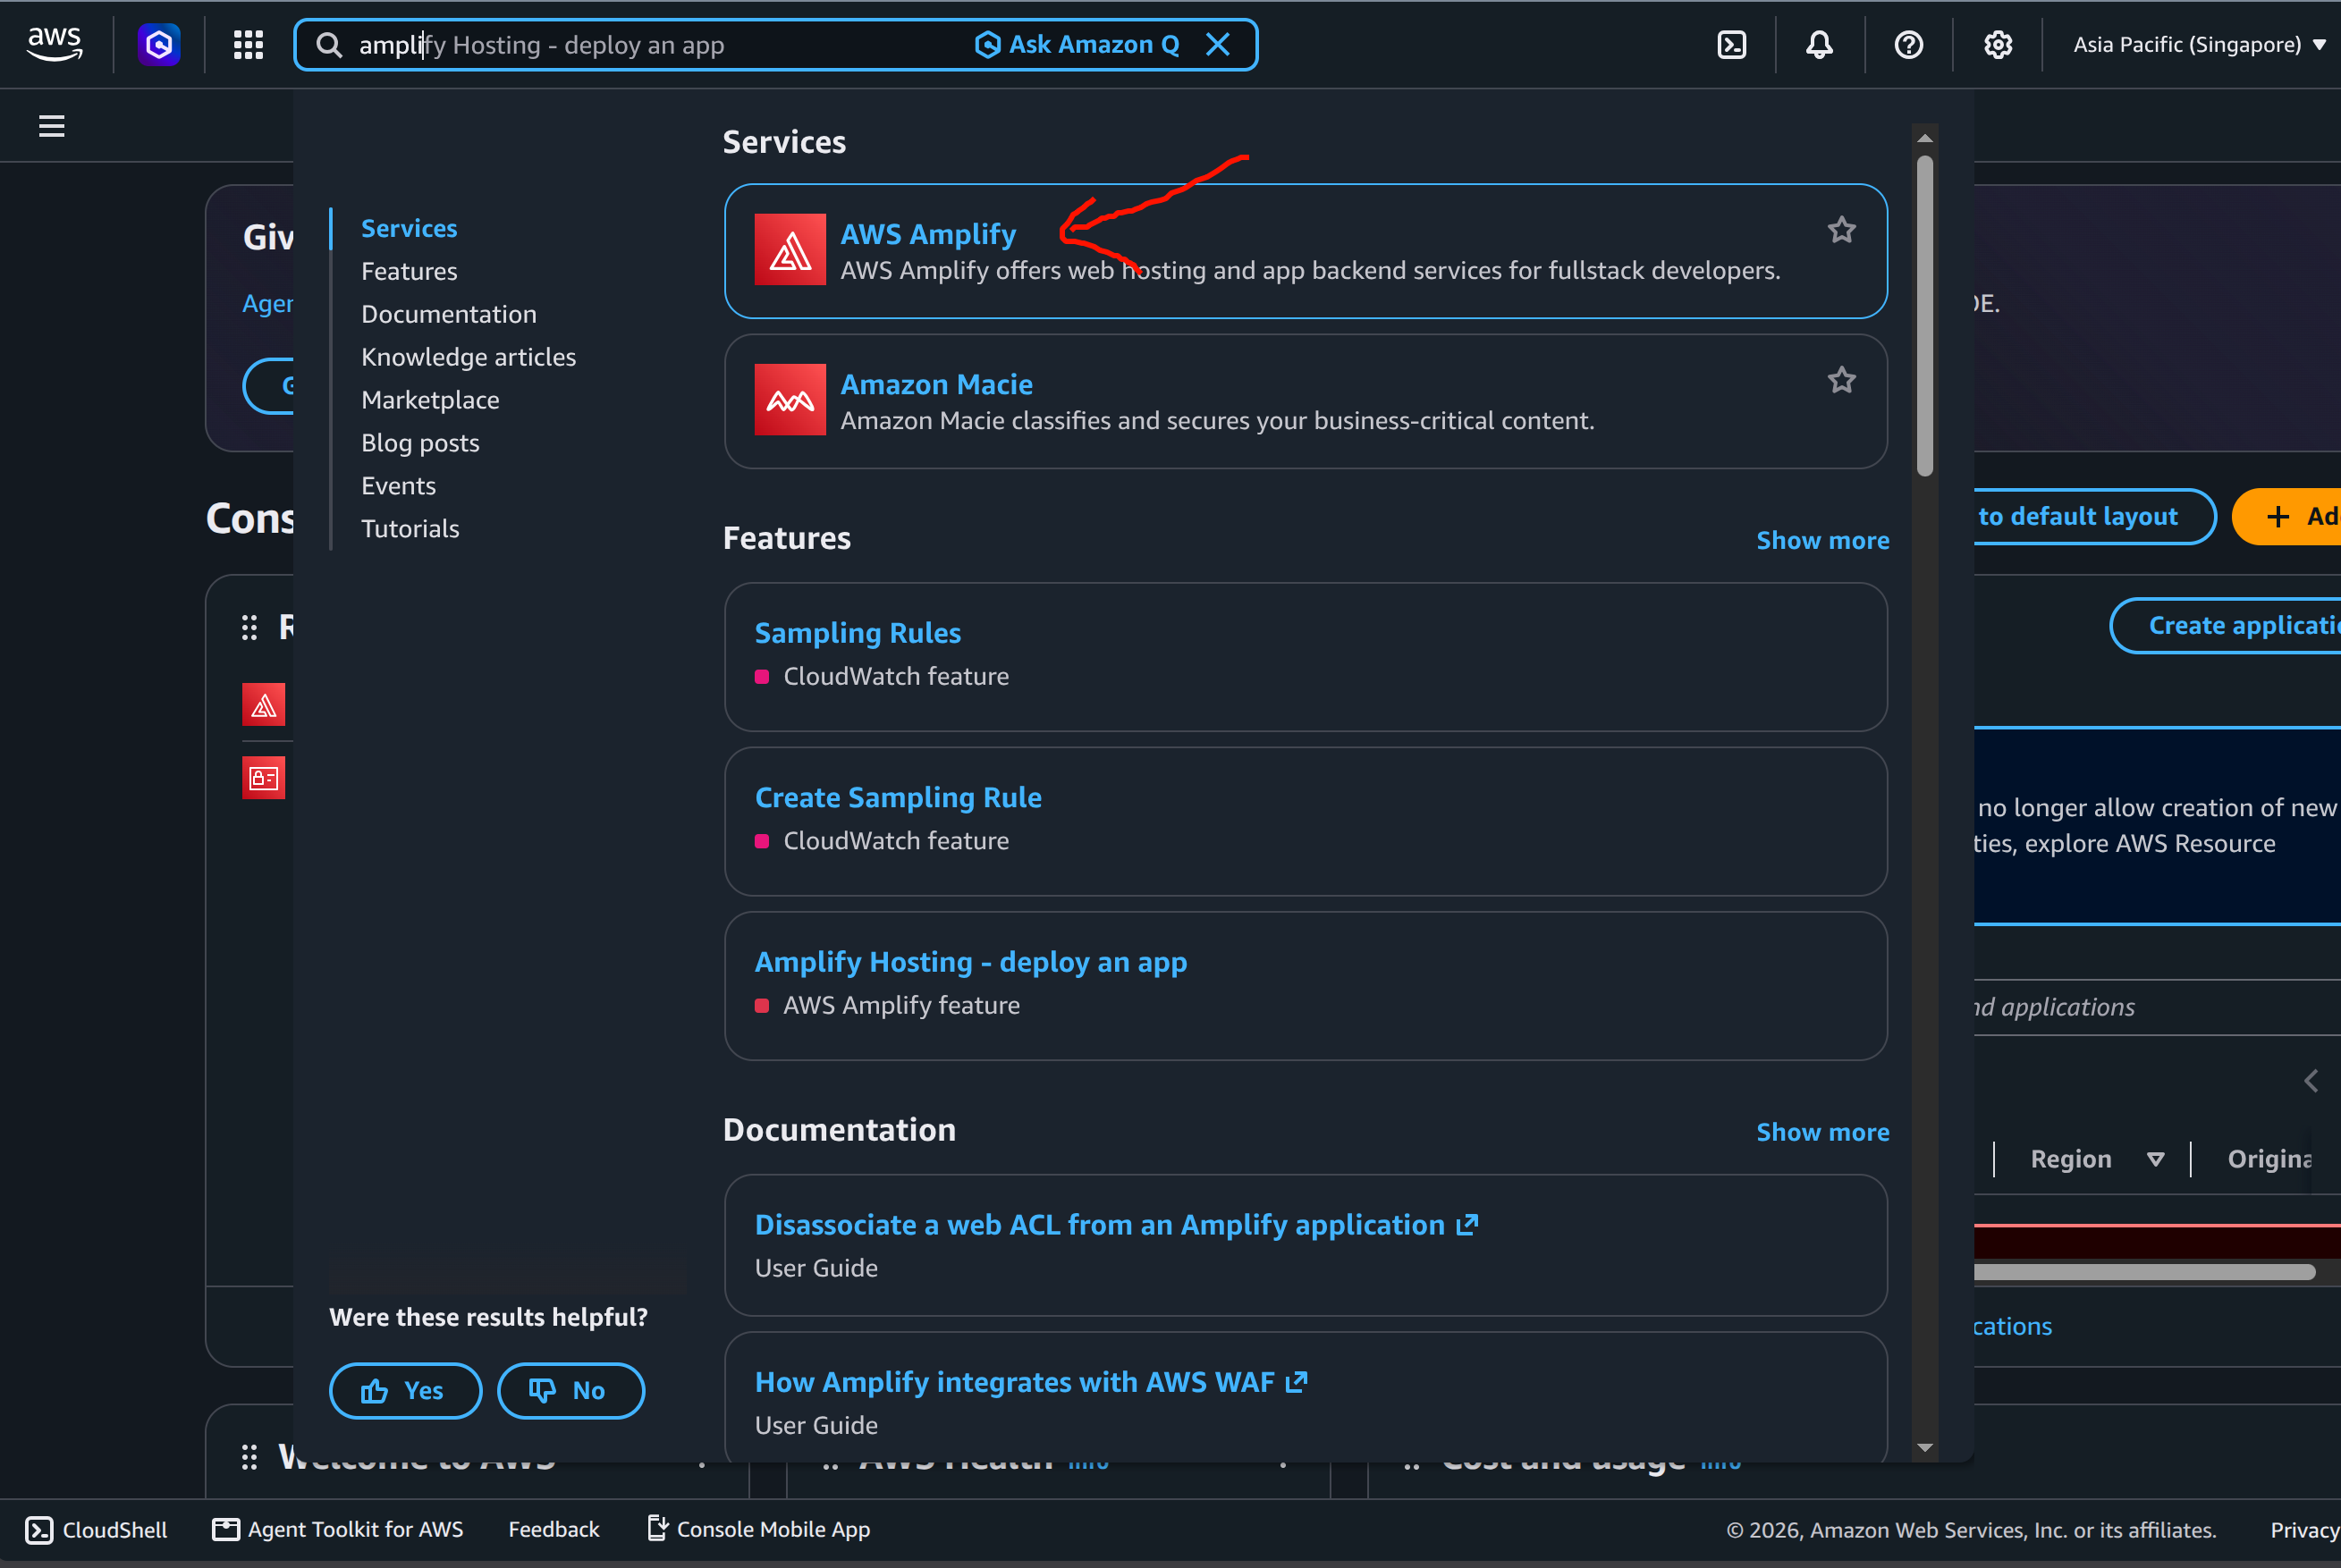Open the AWS logo home link
Image resolution: width=2341 pixels, height=1568 pixels.
(x=55, y=44)
